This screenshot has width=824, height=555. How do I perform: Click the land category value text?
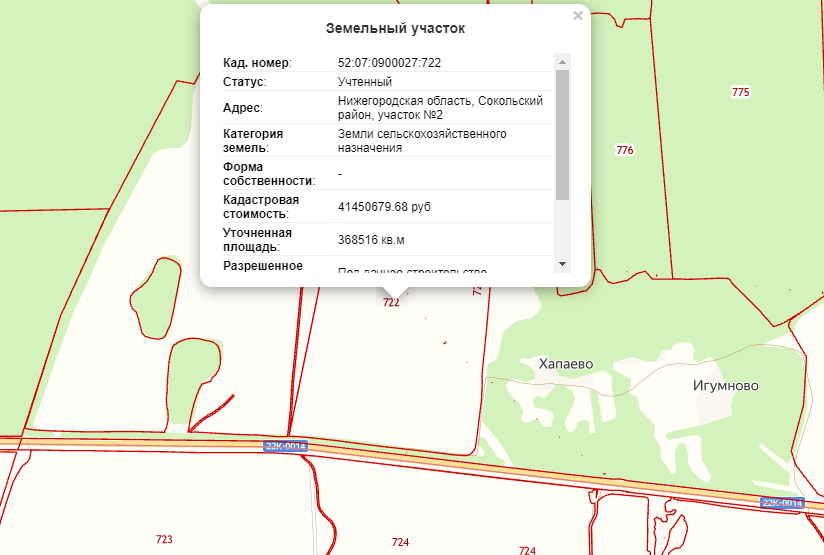[x=422, y=141]
